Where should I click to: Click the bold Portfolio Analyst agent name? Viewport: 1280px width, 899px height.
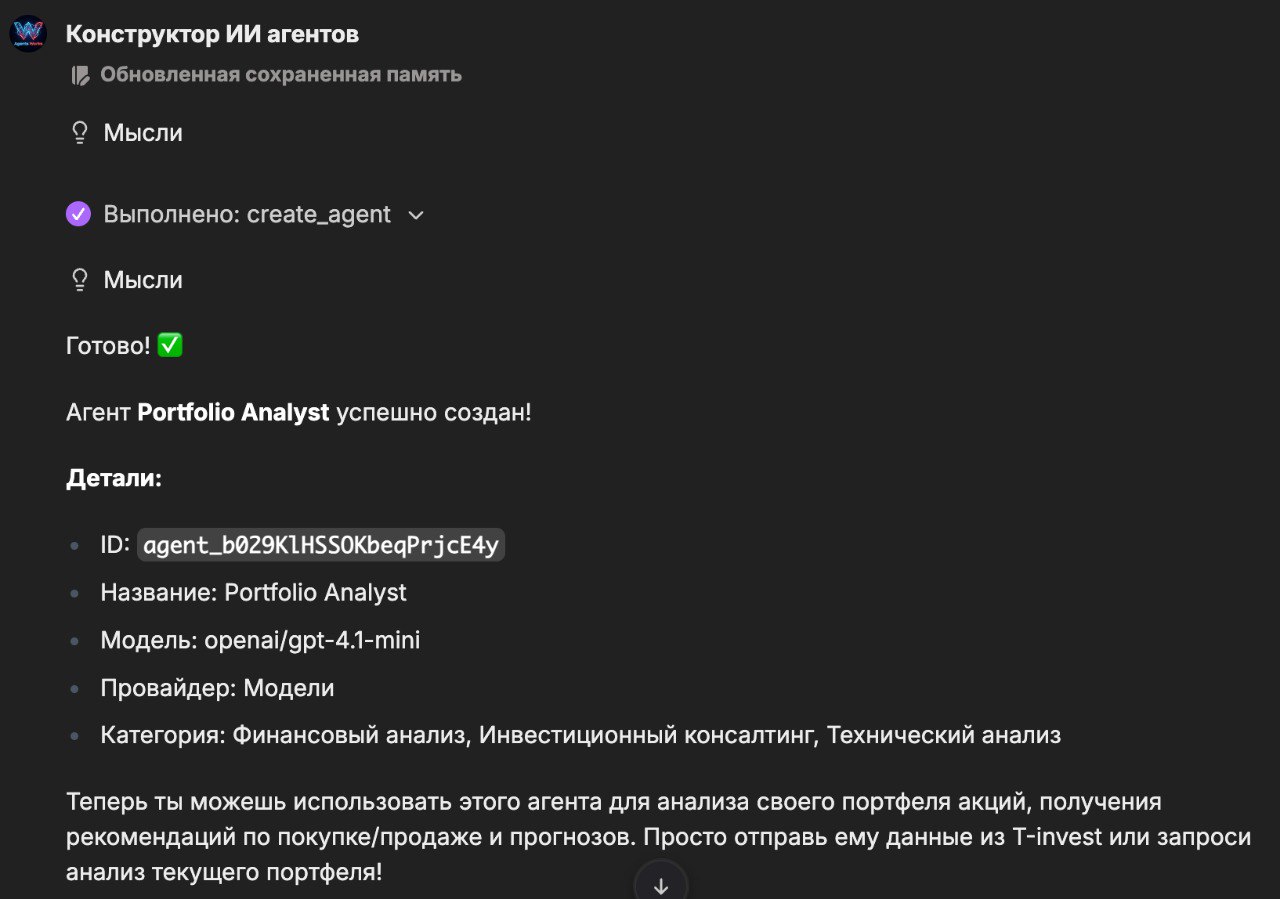pyautogui.click(x=233, y=412)
